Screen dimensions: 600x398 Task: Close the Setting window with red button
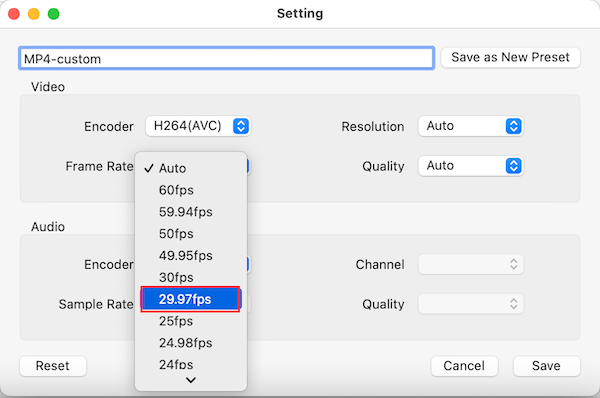(x=14, y=14)
